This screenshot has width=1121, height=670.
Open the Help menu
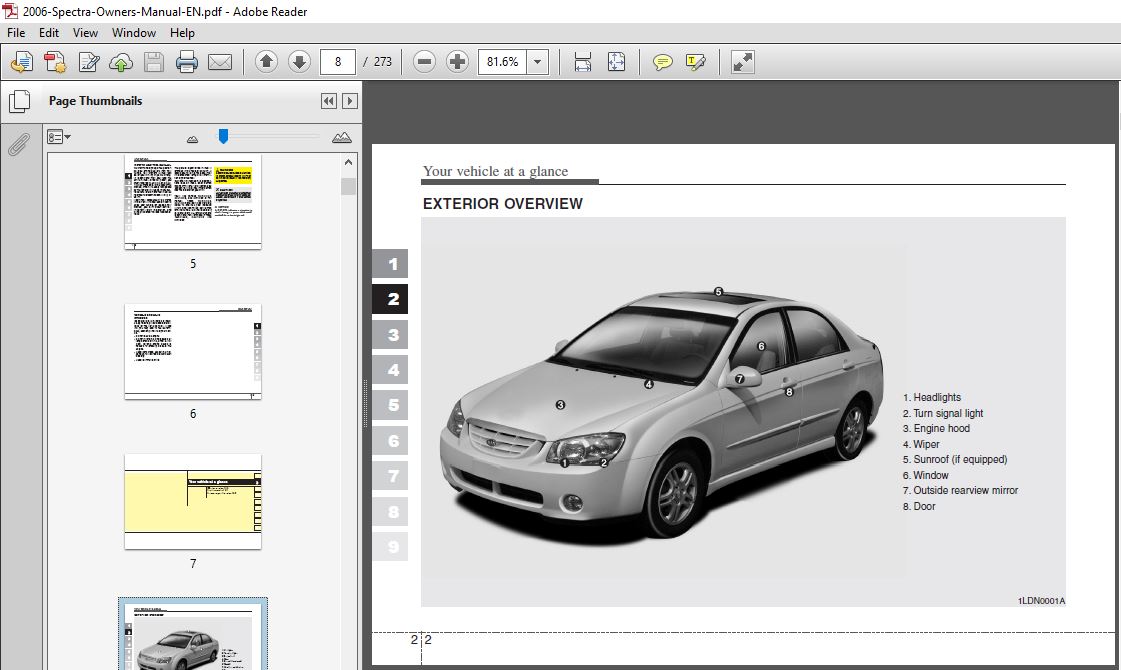point(182,33)
